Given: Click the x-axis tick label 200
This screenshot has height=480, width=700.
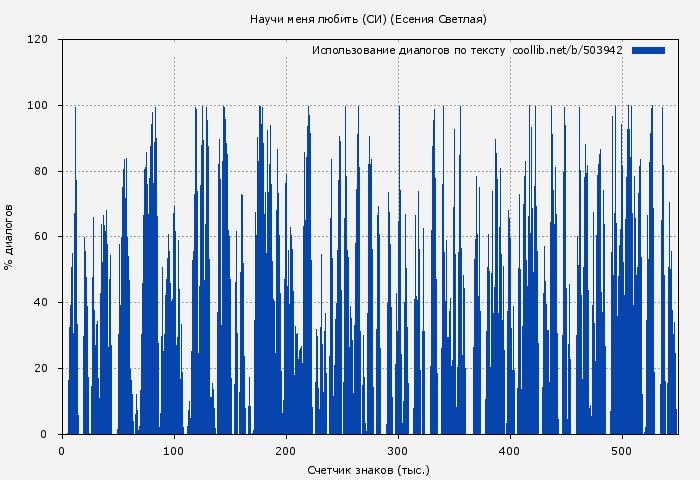Looking at the screenshot, I should pyautogui.click(x=286, y=451).
